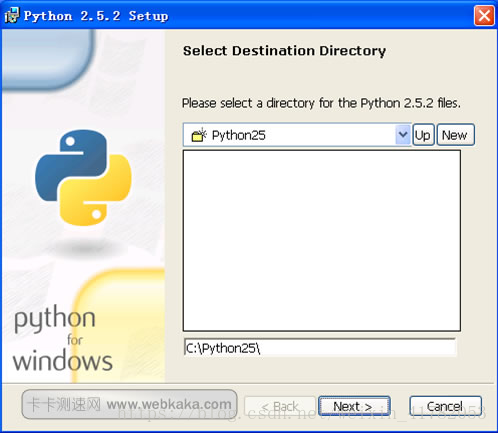Go up one folder with Up button

(423, 135)
